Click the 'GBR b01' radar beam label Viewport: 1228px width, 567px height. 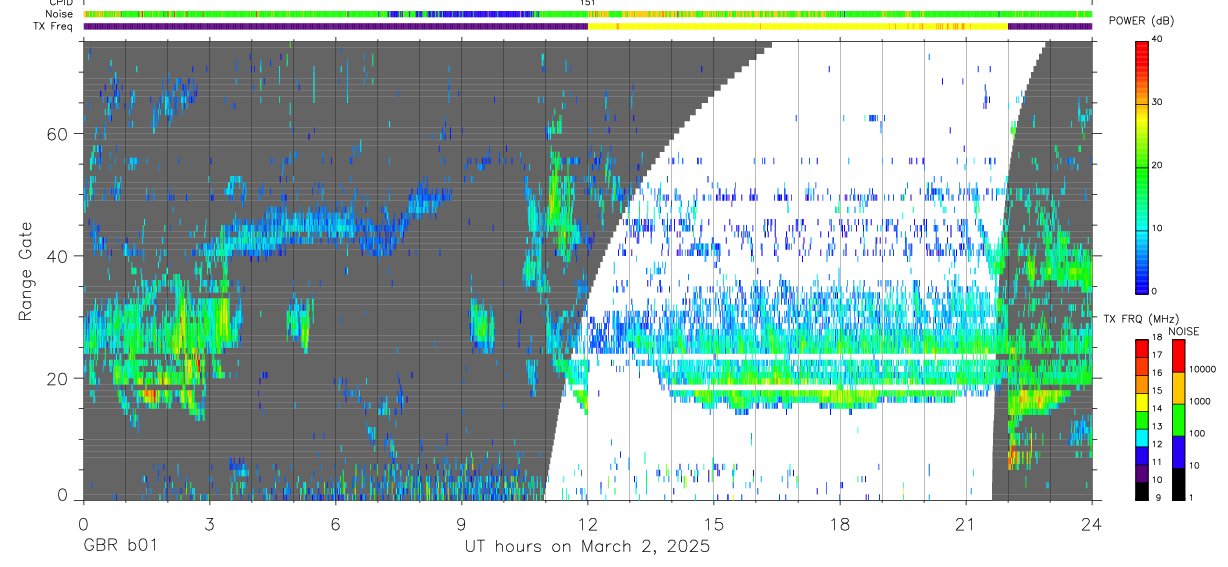pos(119,547)
